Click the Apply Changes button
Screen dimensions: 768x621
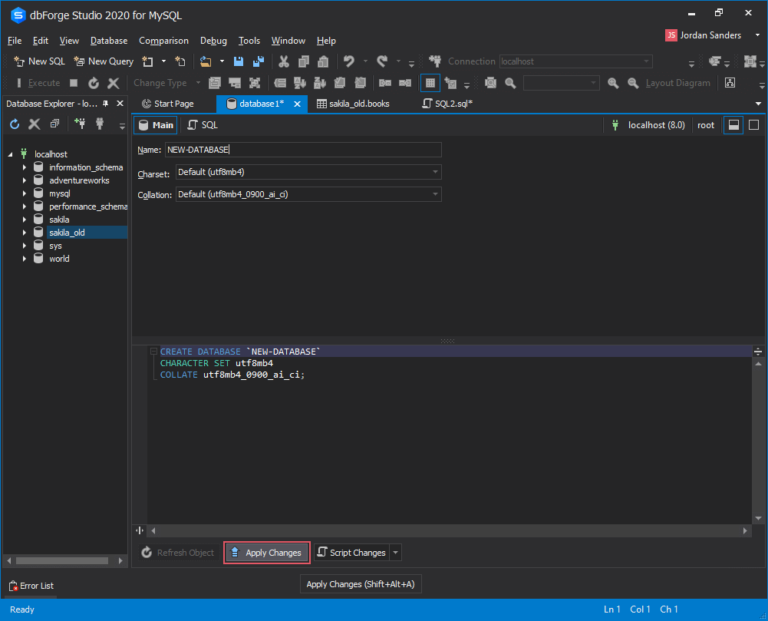click(267, 552)
